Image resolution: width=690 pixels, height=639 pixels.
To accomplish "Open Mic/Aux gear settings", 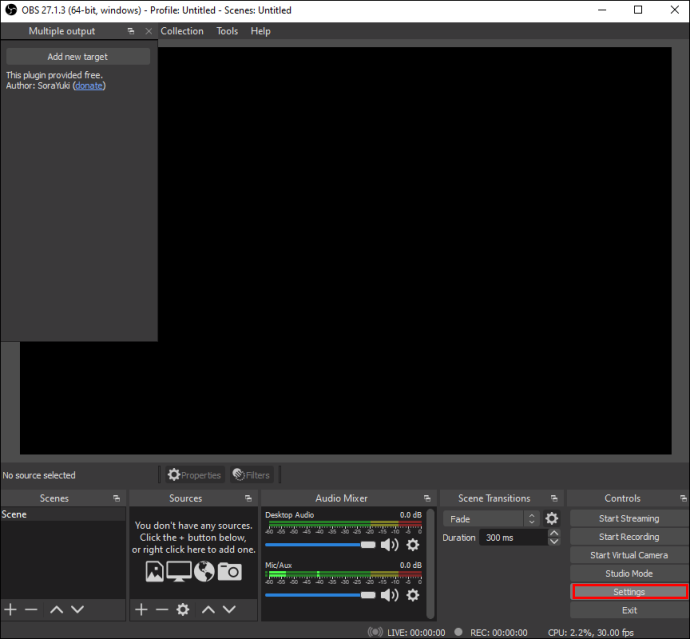I will pos(413,595).
